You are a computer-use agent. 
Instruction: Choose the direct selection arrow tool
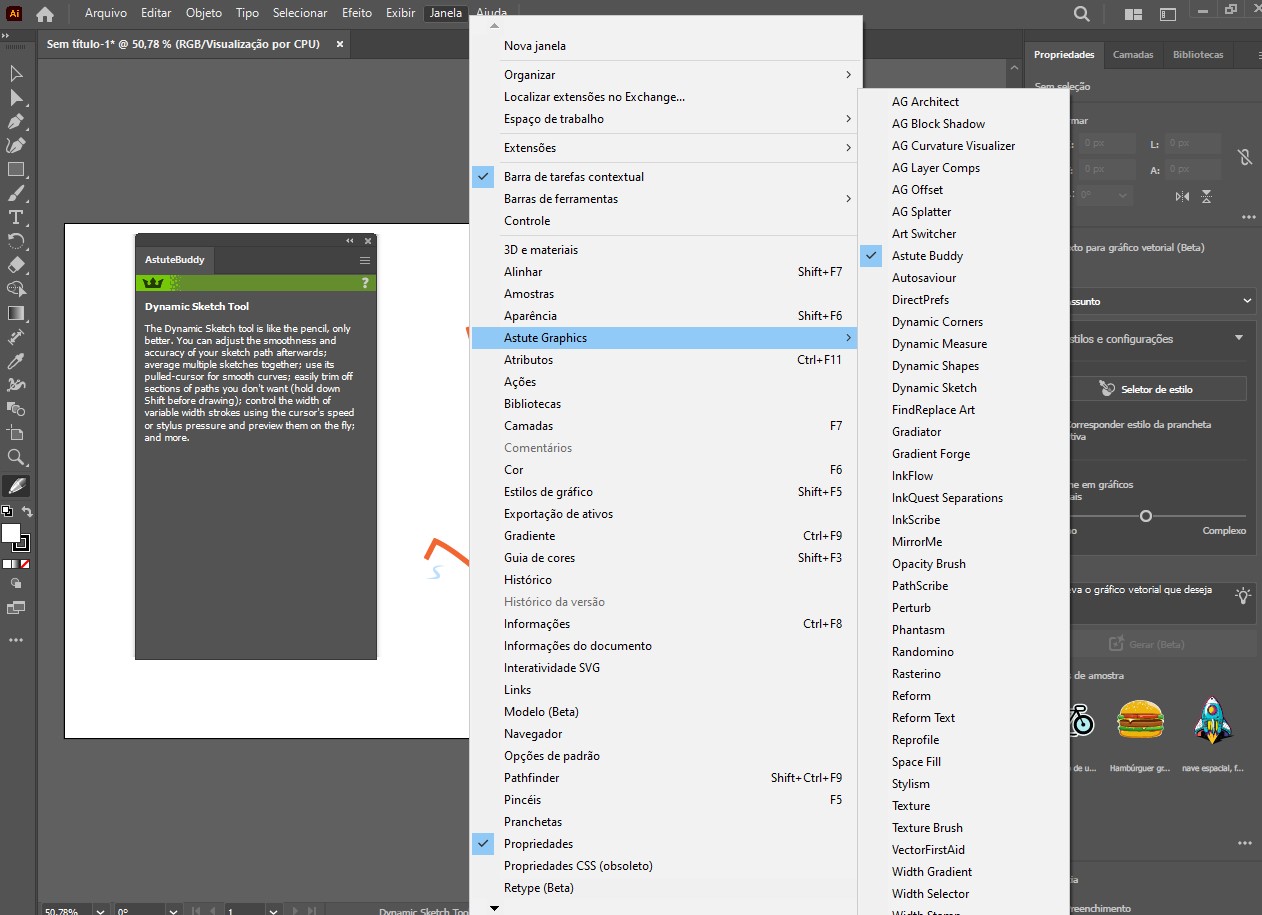point(16,97)
